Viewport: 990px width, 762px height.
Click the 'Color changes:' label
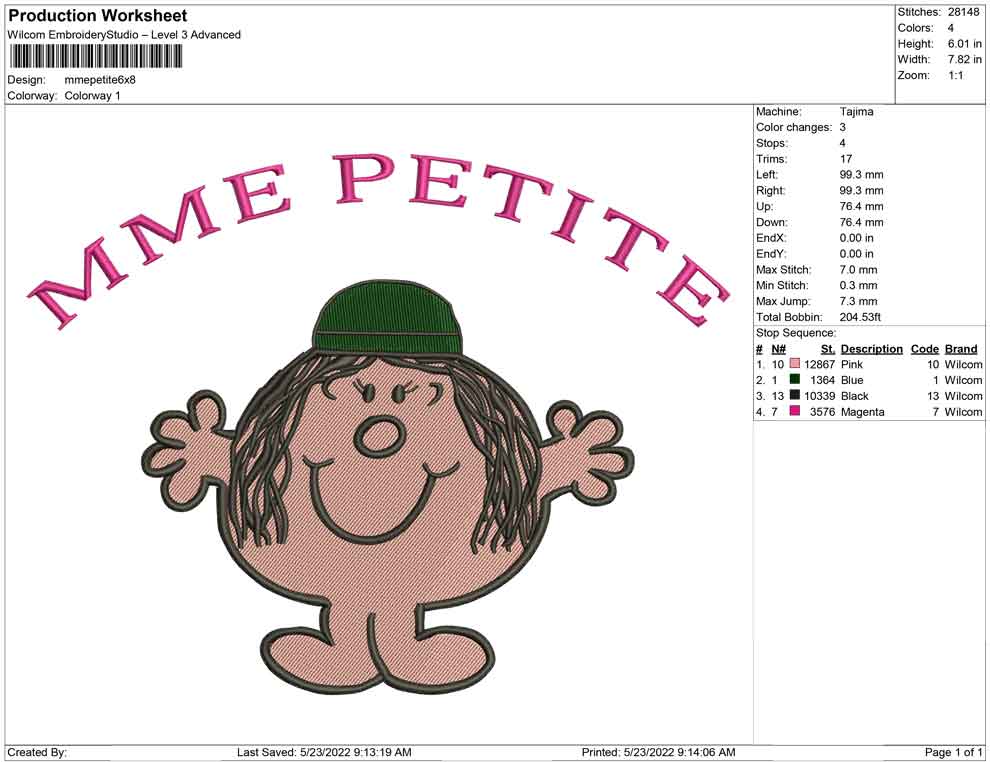click(x=794, y=128)
